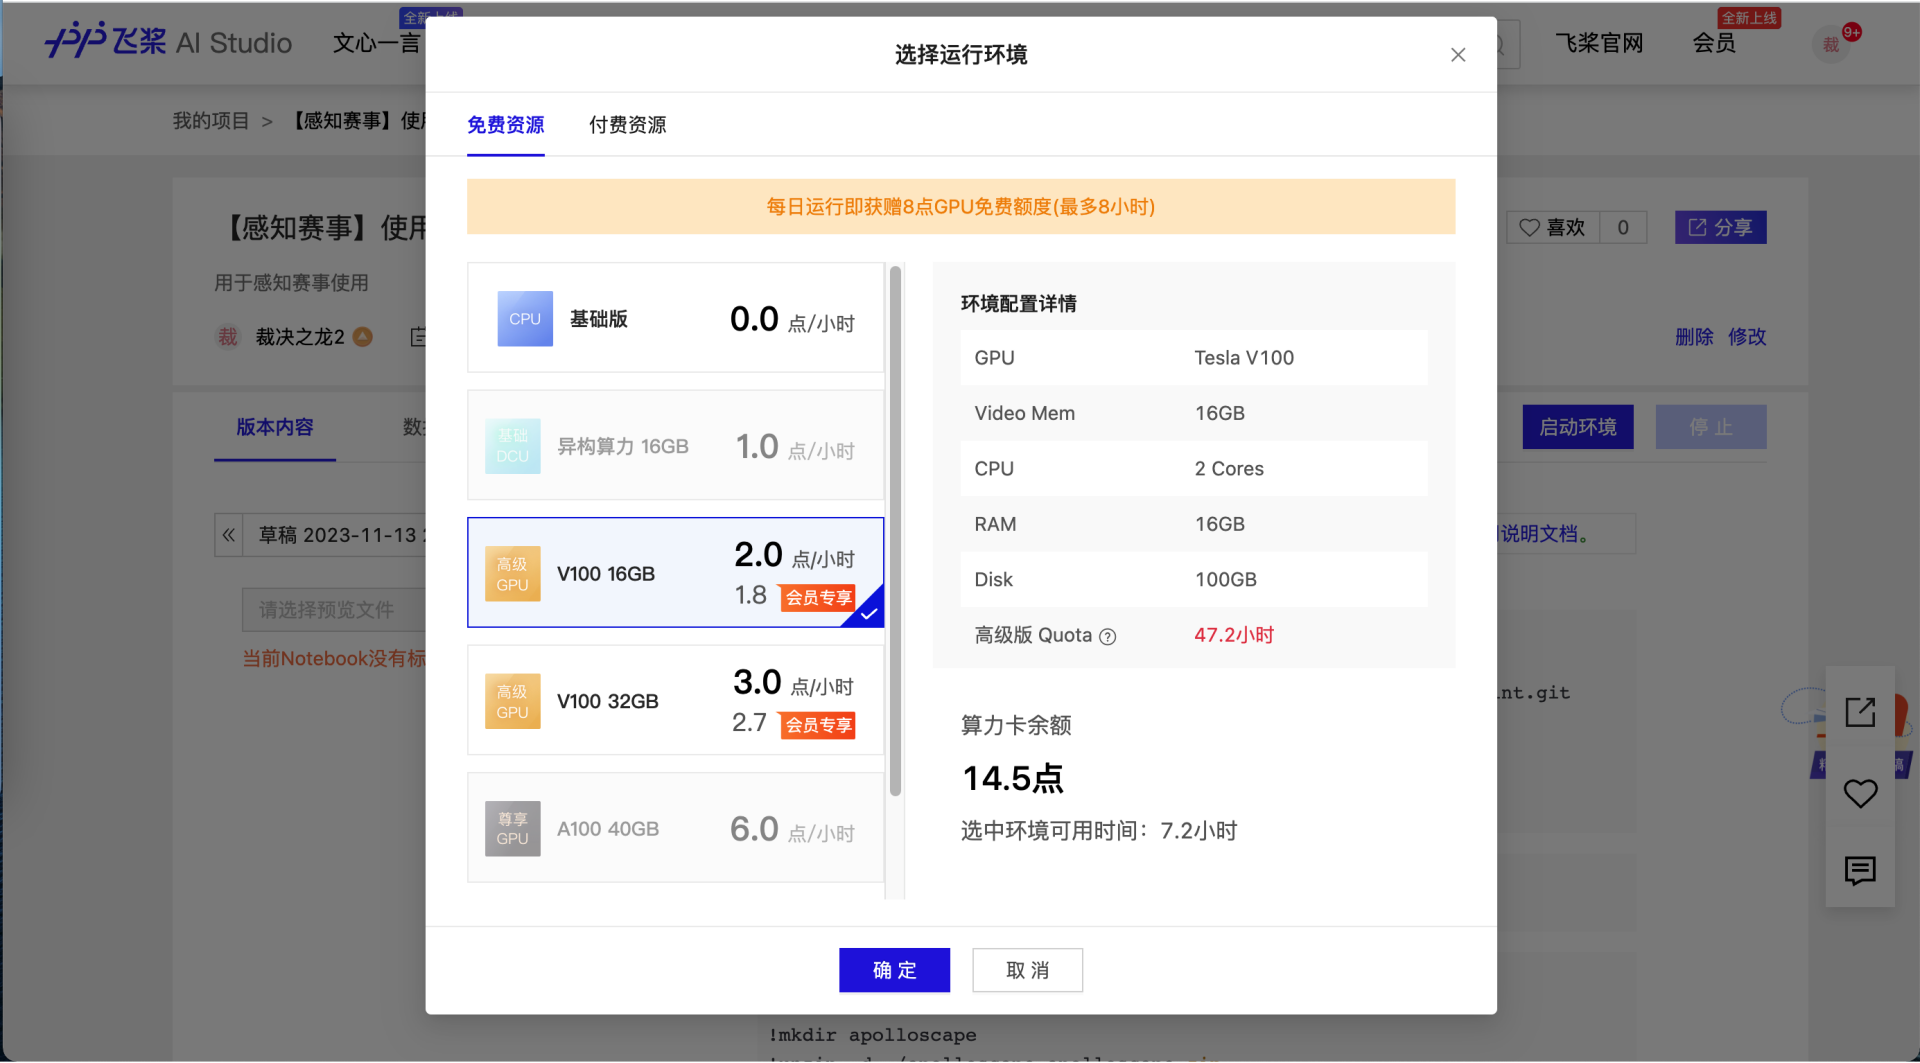This screenshot has height=1063, width=1920.
Task: Open the 飞桨官网 menu item
Action: tap(1599, 43)
